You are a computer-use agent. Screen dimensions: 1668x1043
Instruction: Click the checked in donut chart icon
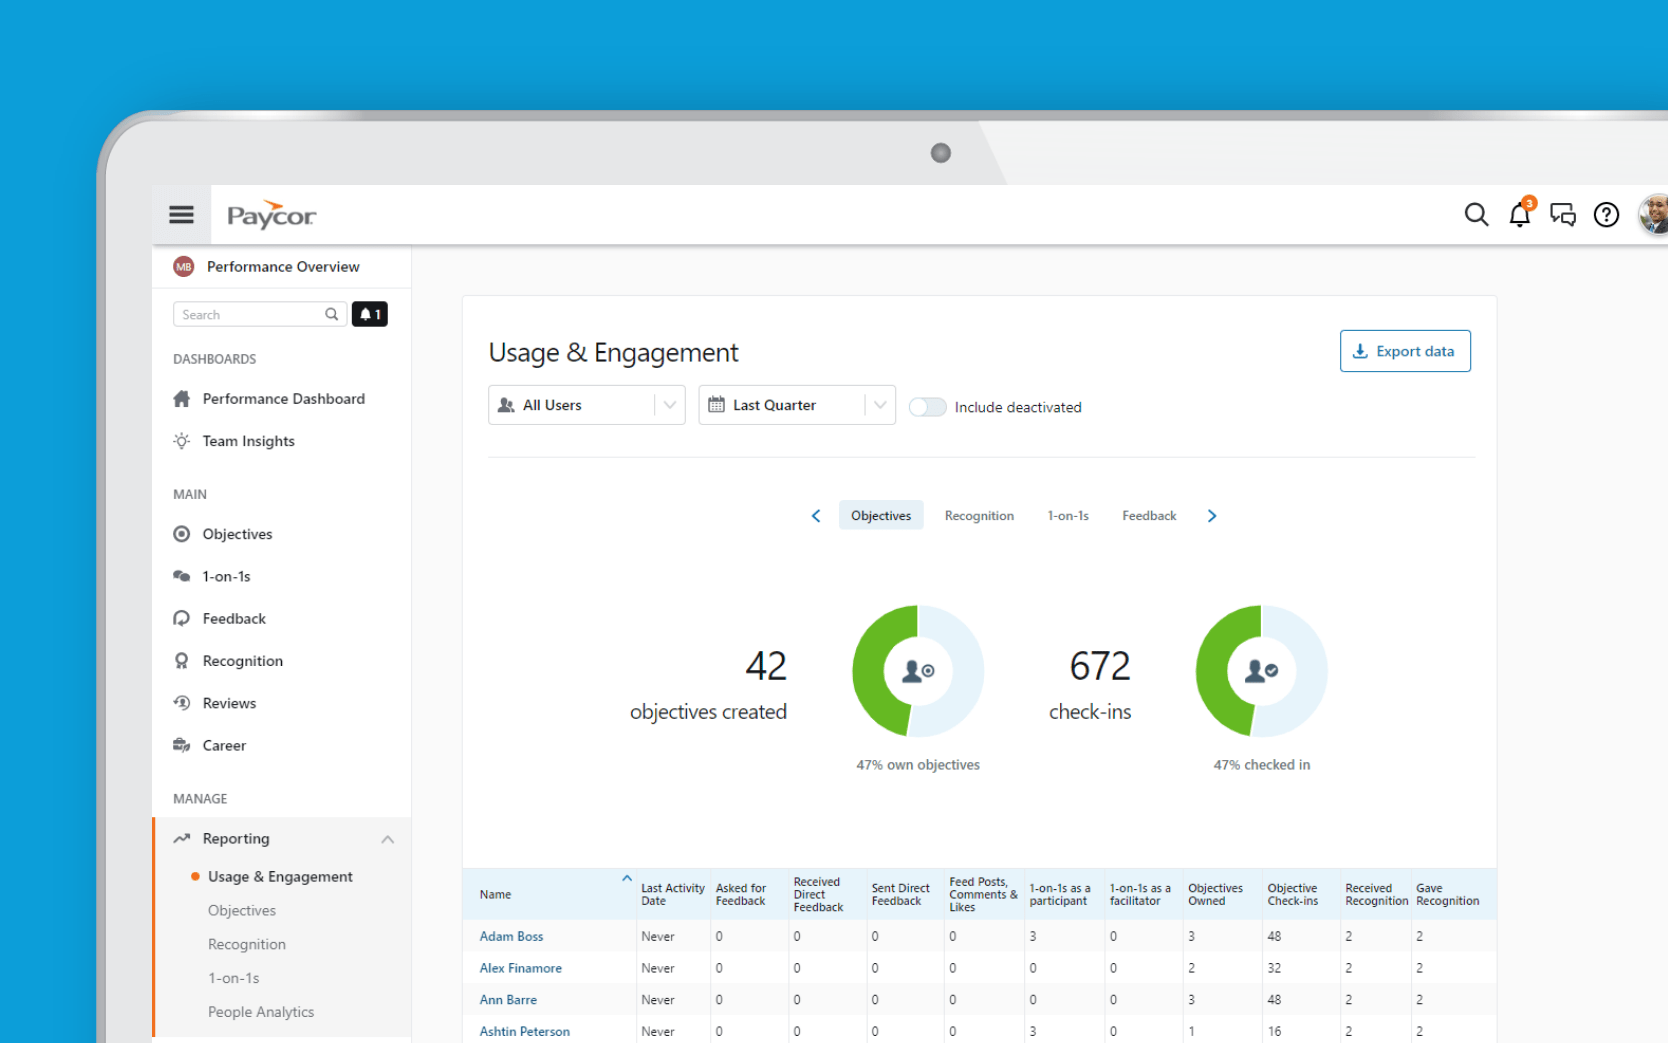coord(1261,671)
